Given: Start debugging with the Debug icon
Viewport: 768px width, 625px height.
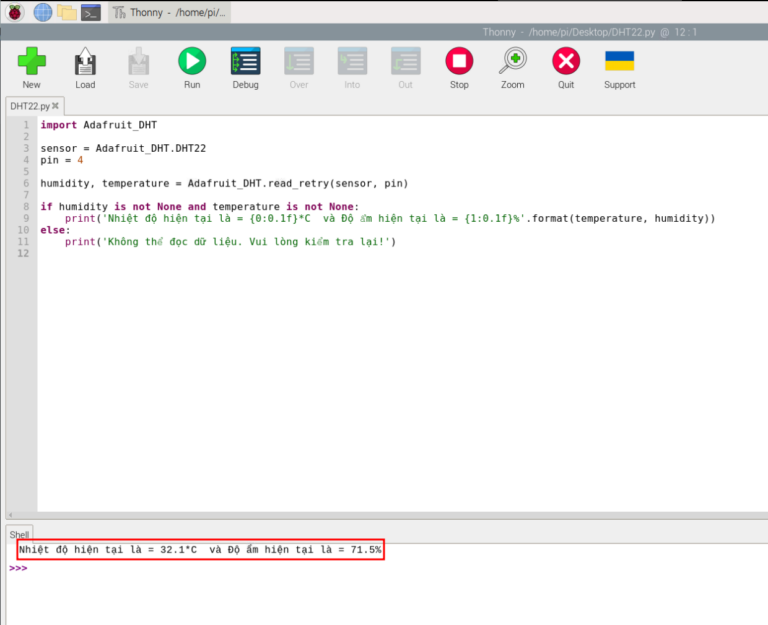Looking at the screenshot, I should (245, 62).
